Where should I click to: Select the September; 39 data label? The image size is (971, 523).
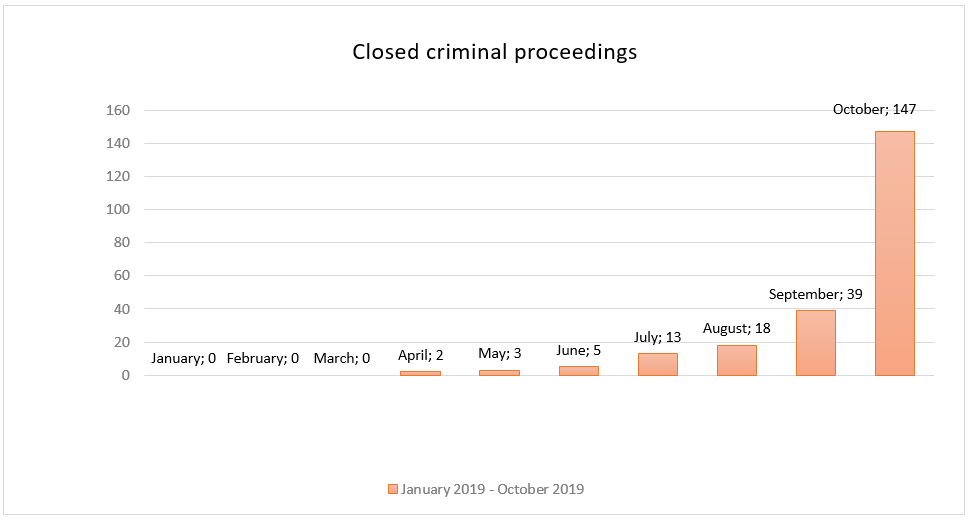click(x=816, y=294)
